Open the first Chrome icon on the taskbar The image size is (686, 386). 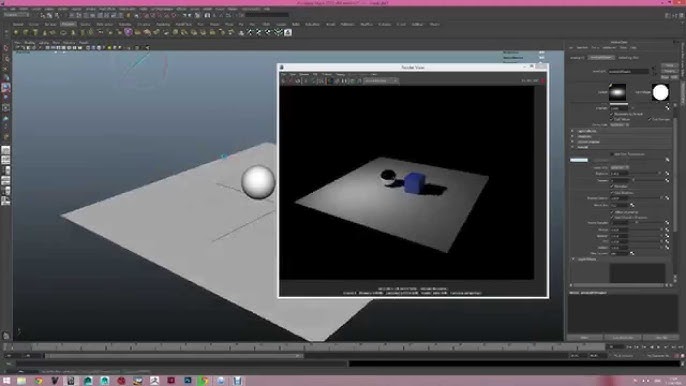coord(38,381)
